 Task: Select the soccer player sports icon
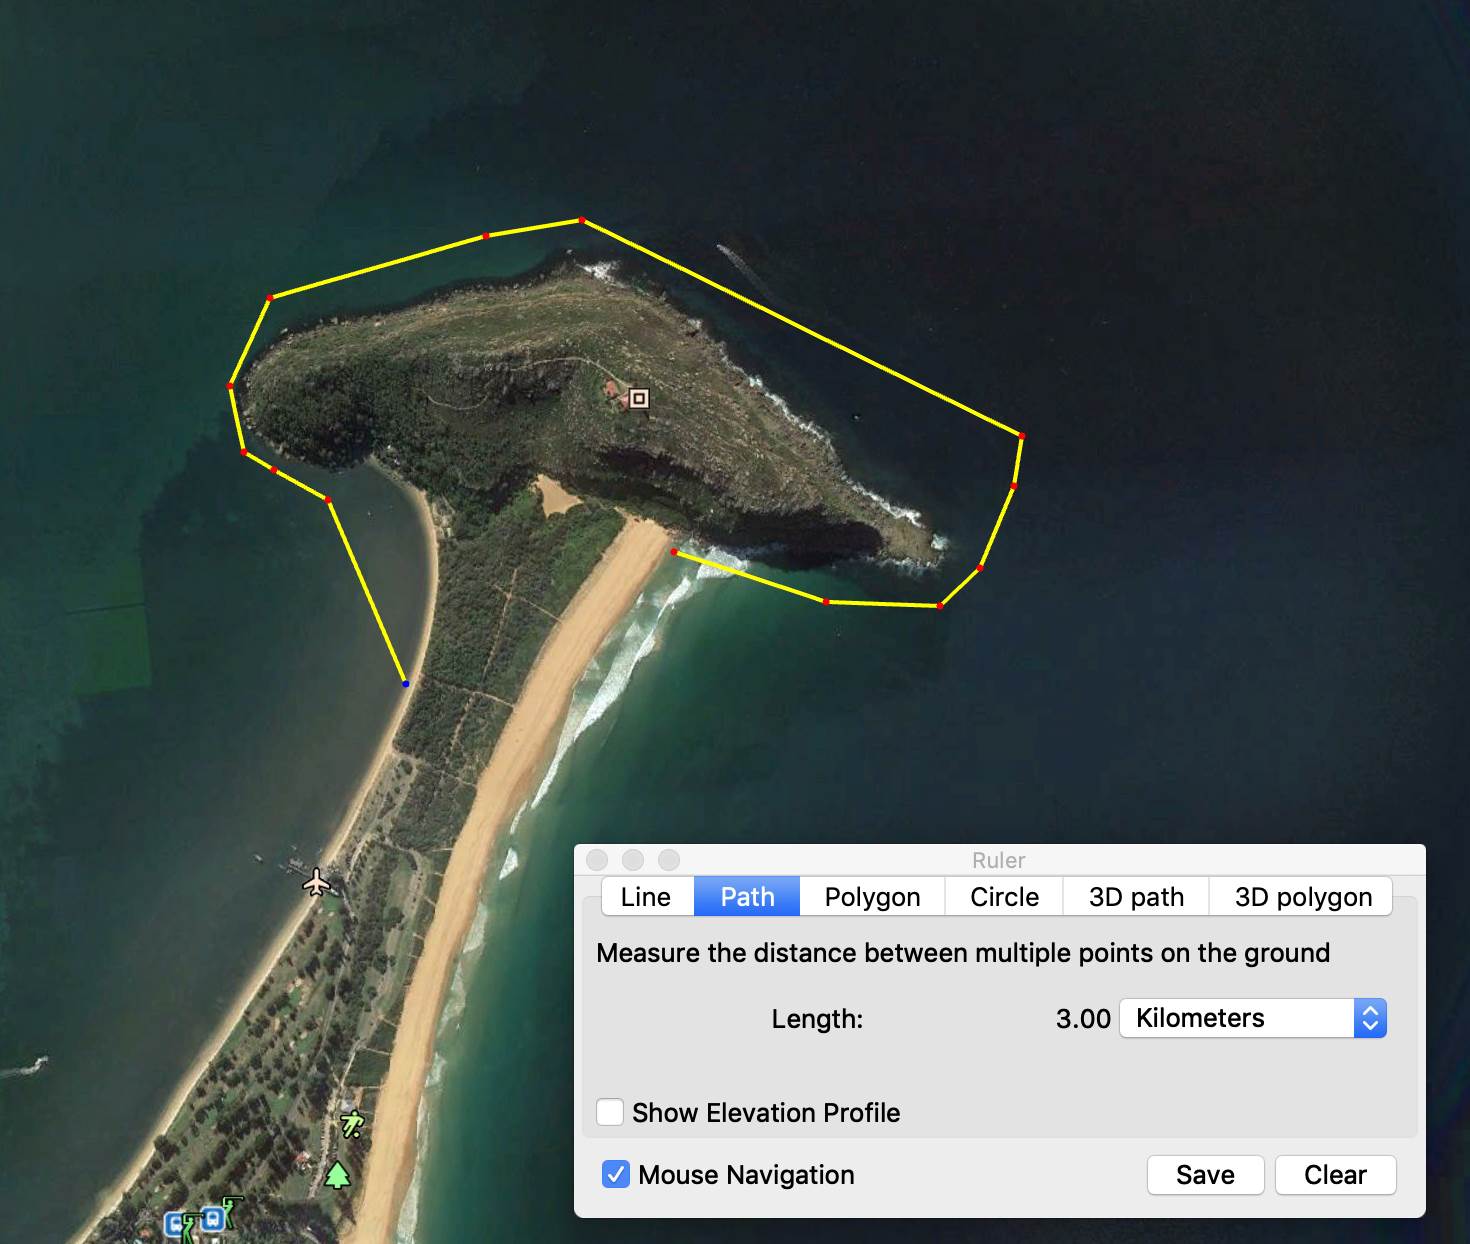click(351, 1124)
